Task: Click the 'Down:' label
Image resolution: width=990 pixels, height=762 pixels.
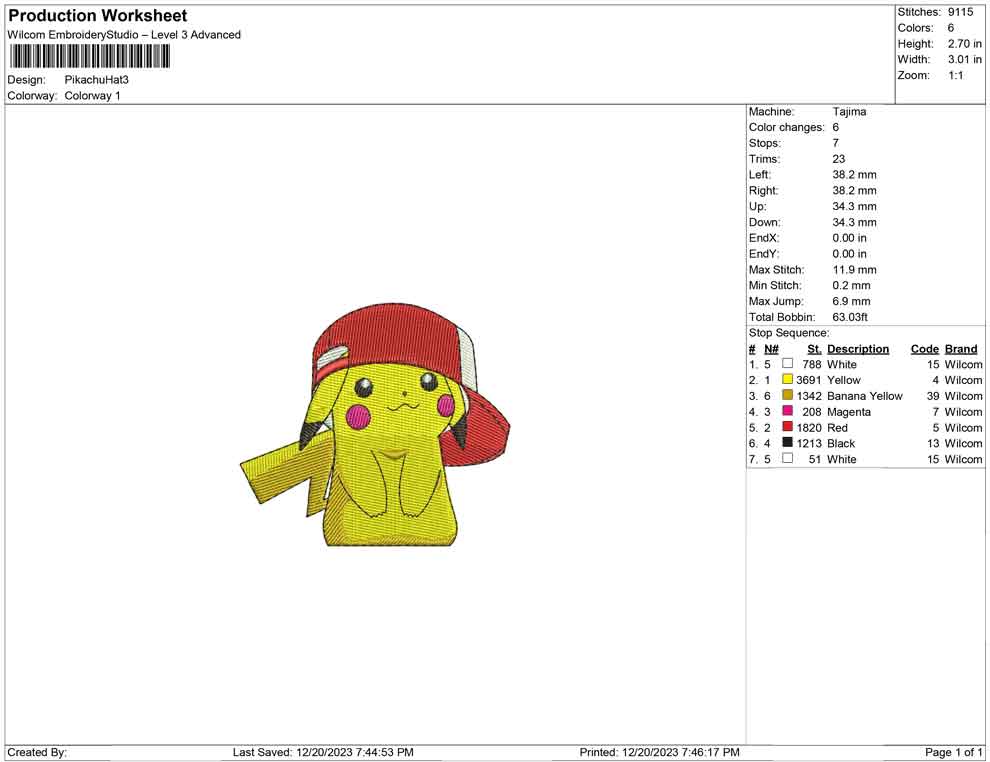Action: [x=765, y=222]
